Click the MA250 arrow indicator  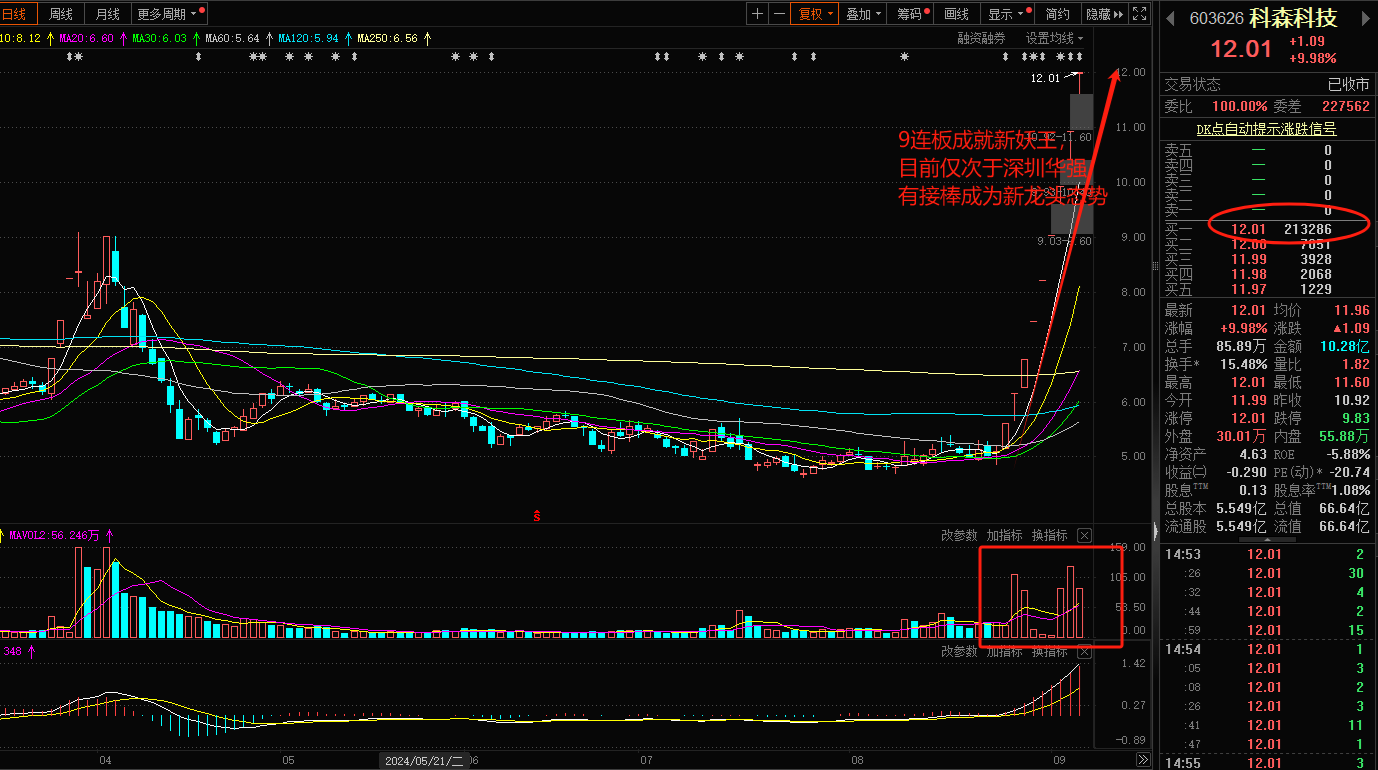point(428,38)
